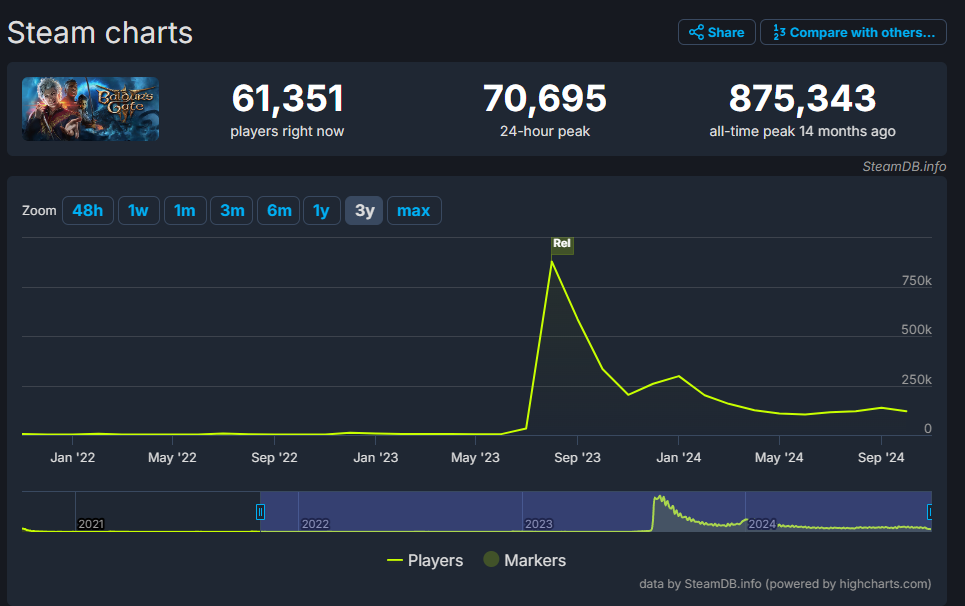
Task: Click the Sep '22 axis label
Action: point(274,458)
